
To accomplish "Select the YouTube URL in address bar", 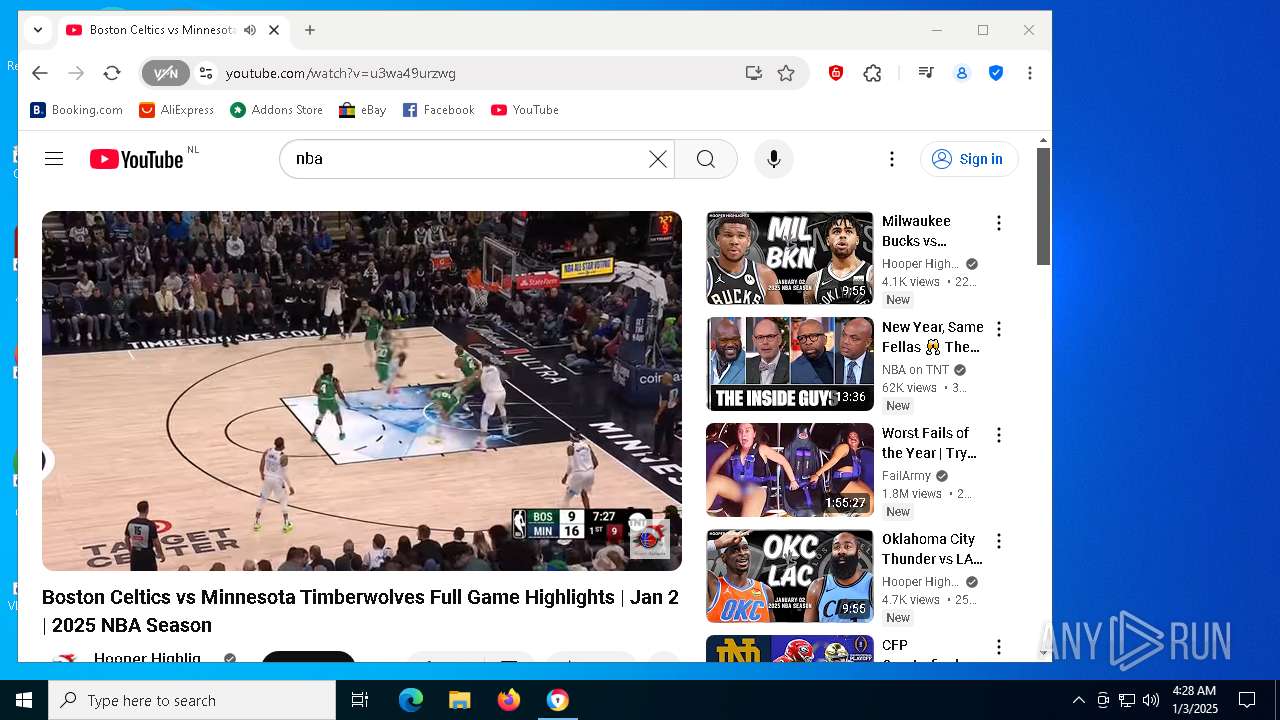I will click(341, 73).
